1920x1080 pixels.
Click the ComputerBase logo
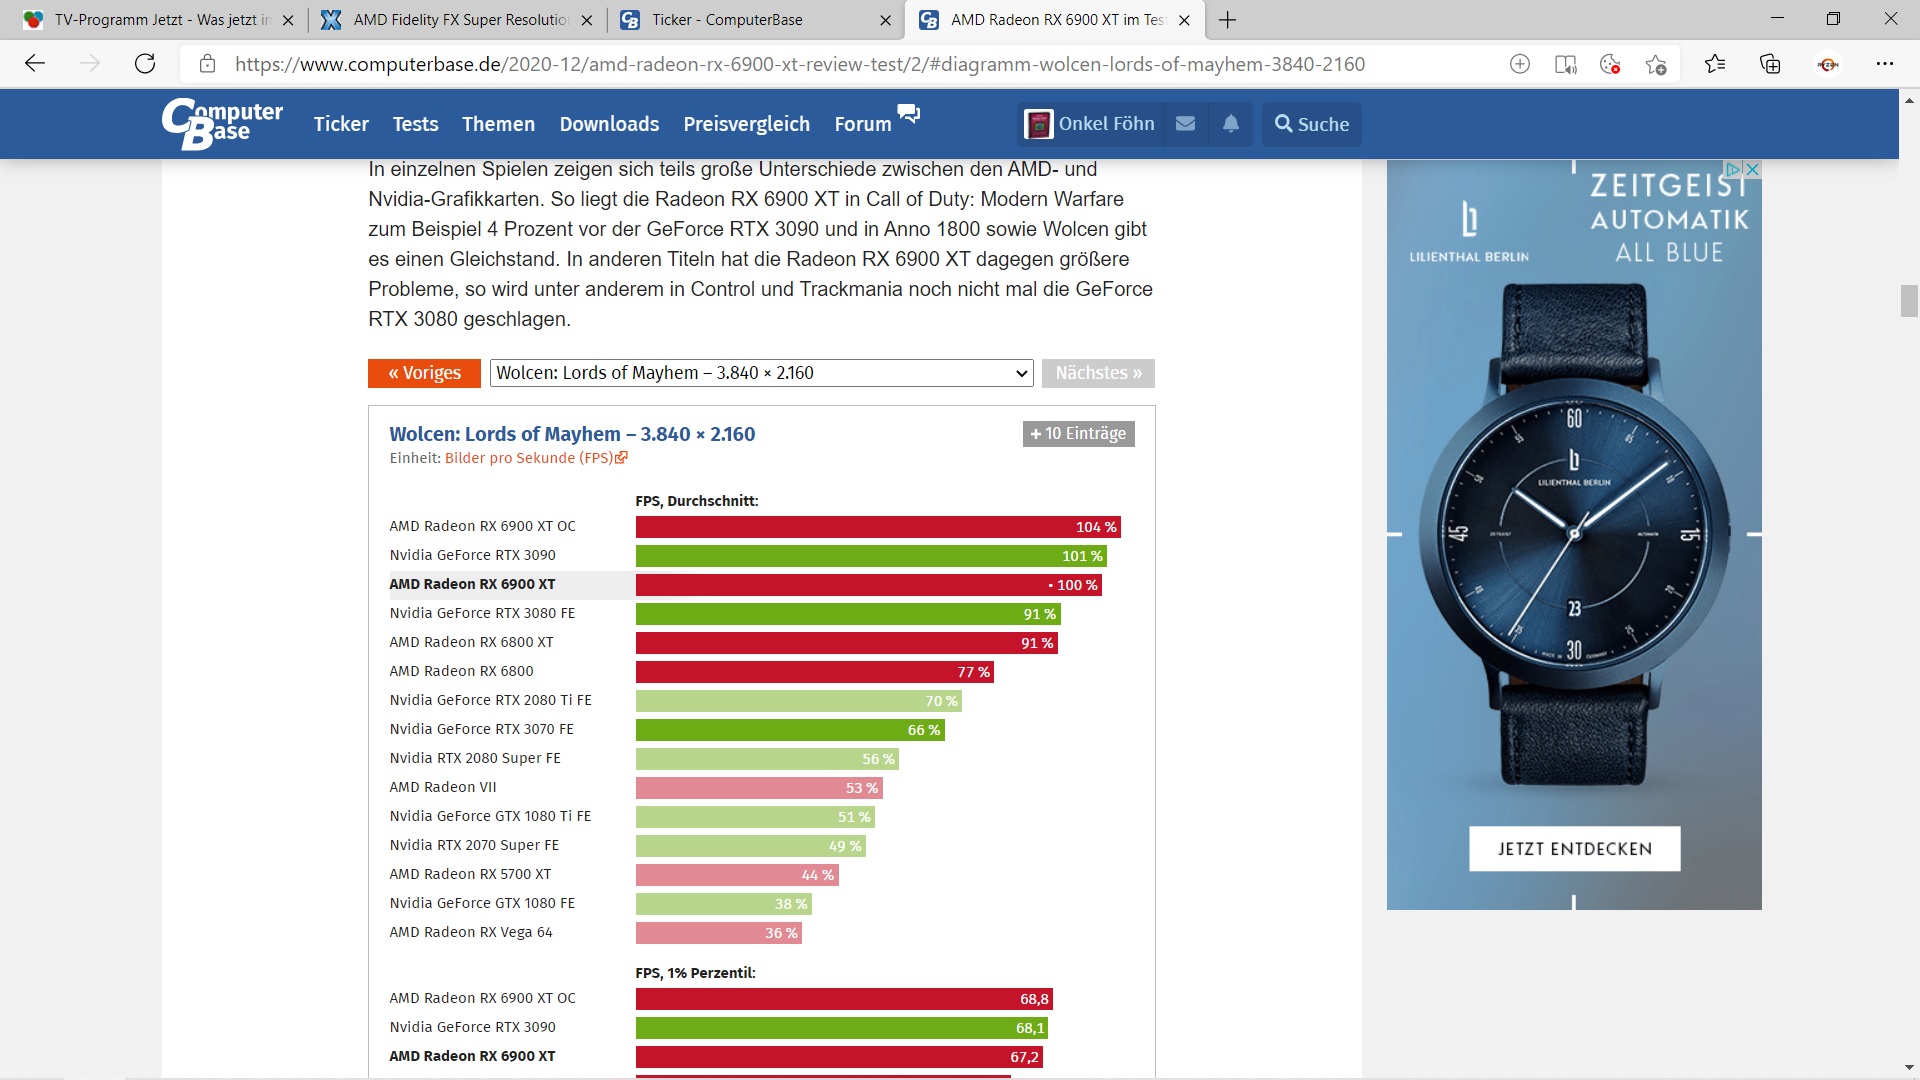[x=222, y=124]
